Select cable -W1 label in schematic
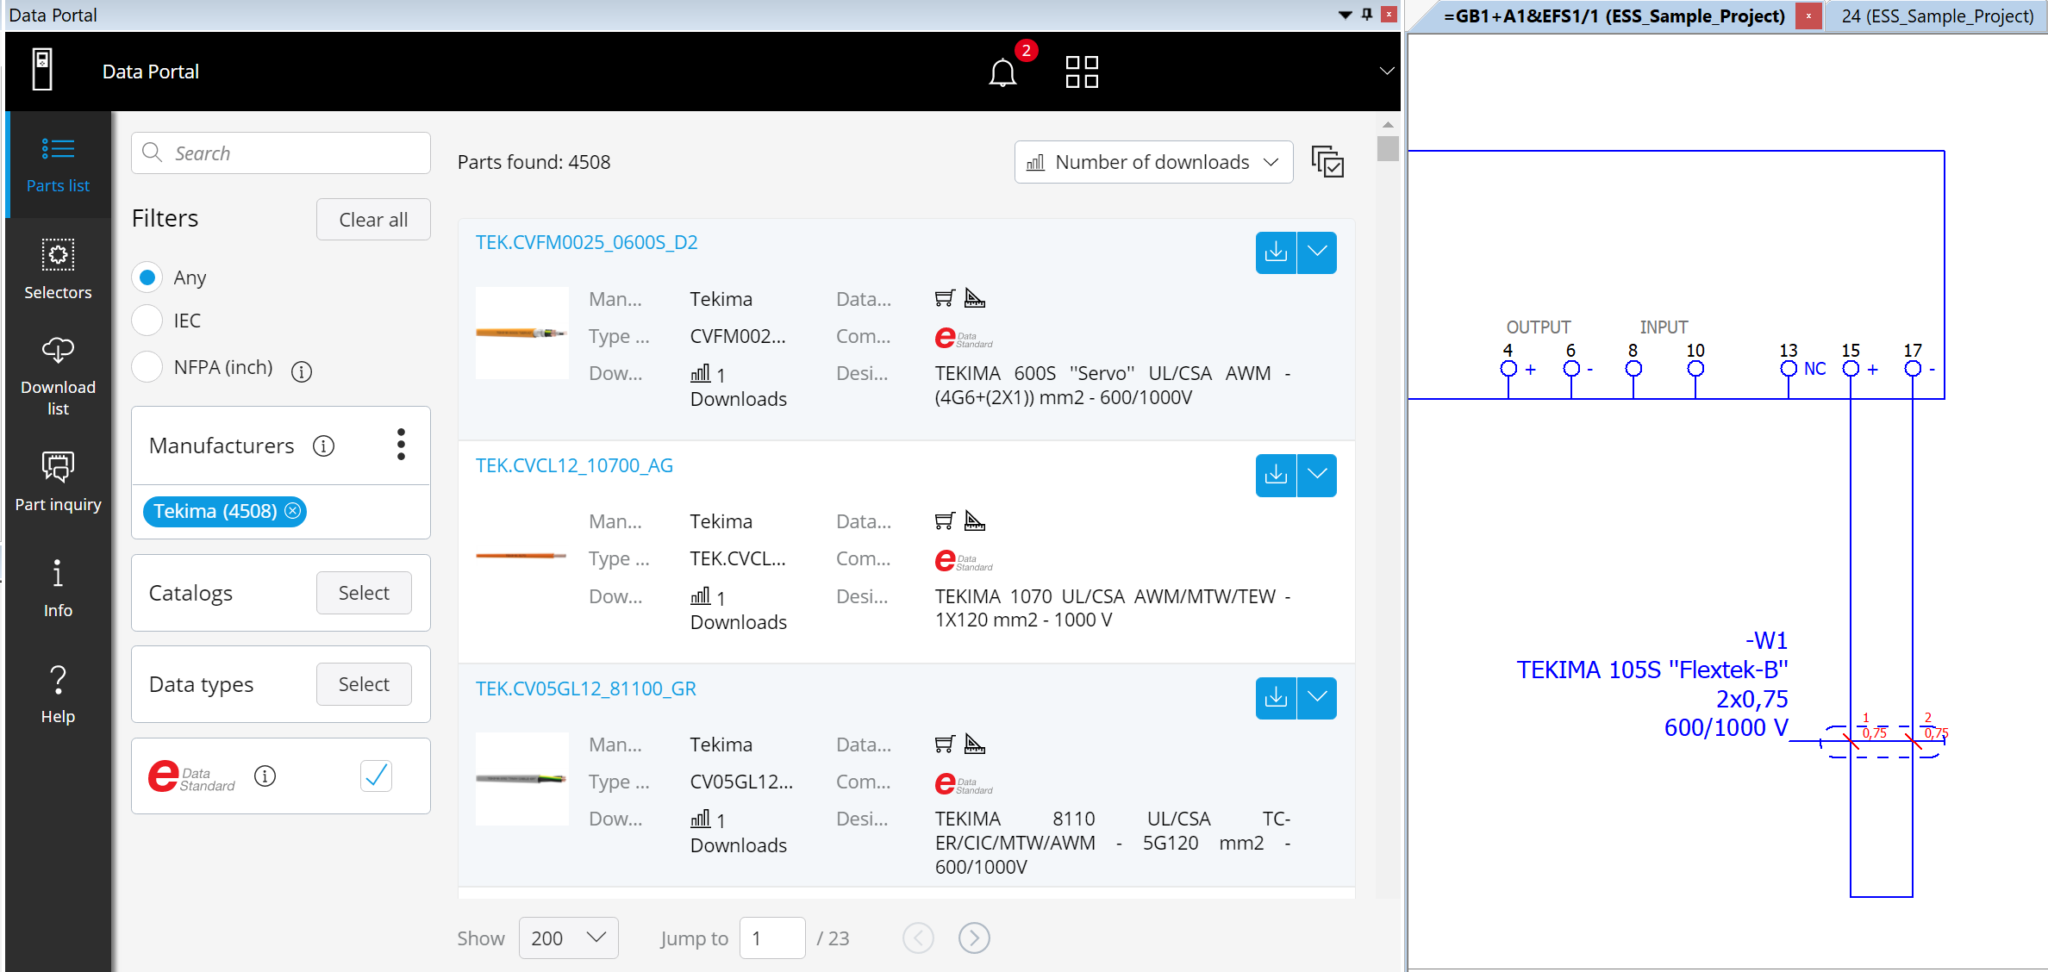Image resolution: width=2048 pixels, height=972 pixels. pyautogui.click(x=1767, y=641)
